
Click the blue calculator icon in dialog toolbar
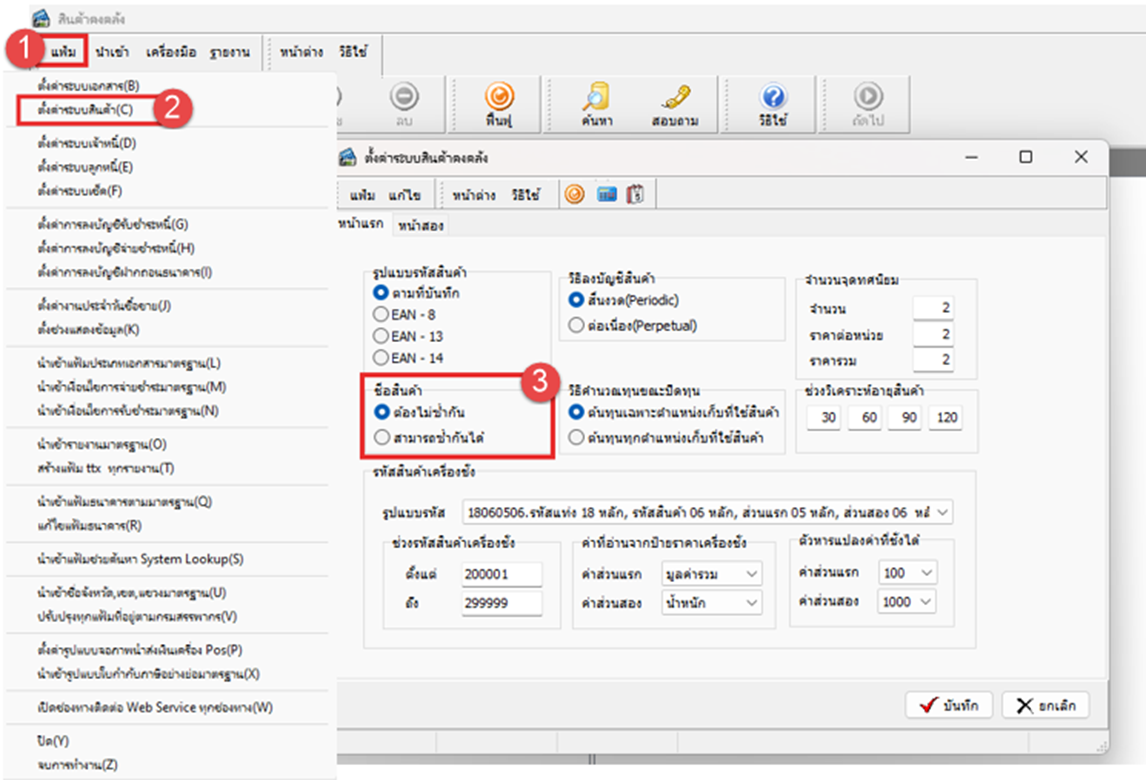point(606,195)
